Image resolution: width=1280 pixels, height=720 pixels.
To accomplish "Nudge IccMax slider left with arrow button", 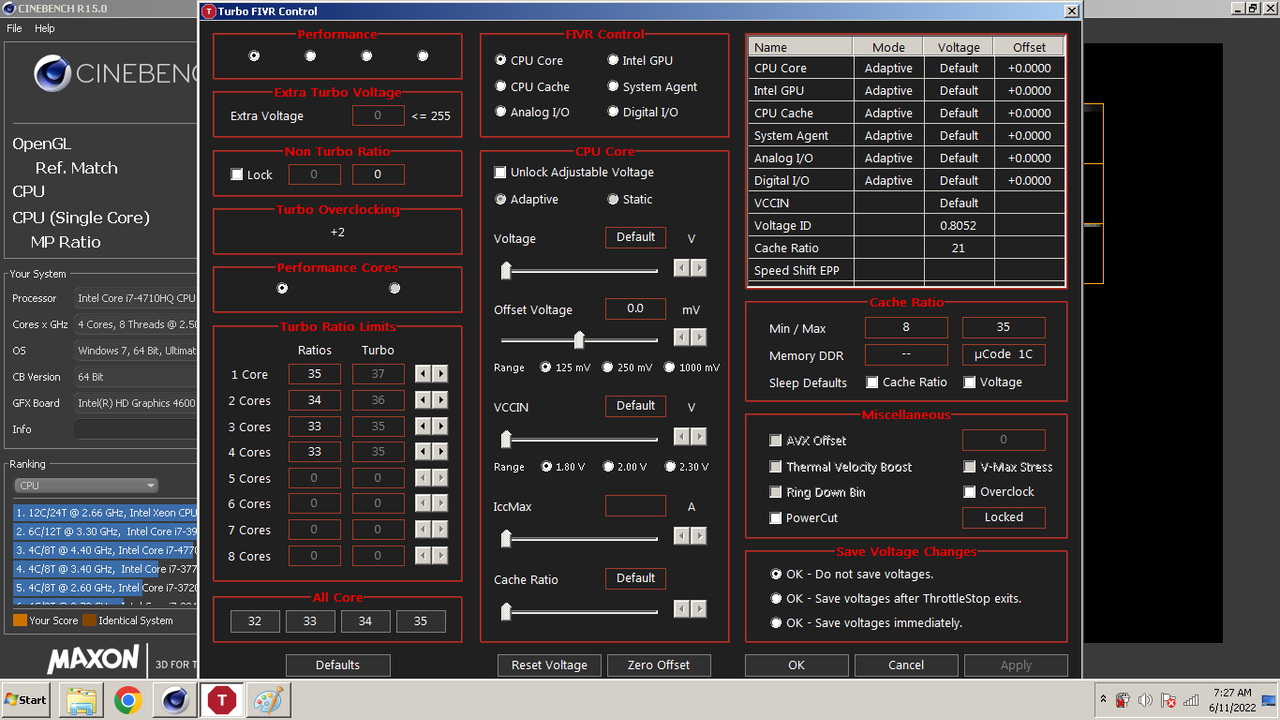I will pos(682,536).
